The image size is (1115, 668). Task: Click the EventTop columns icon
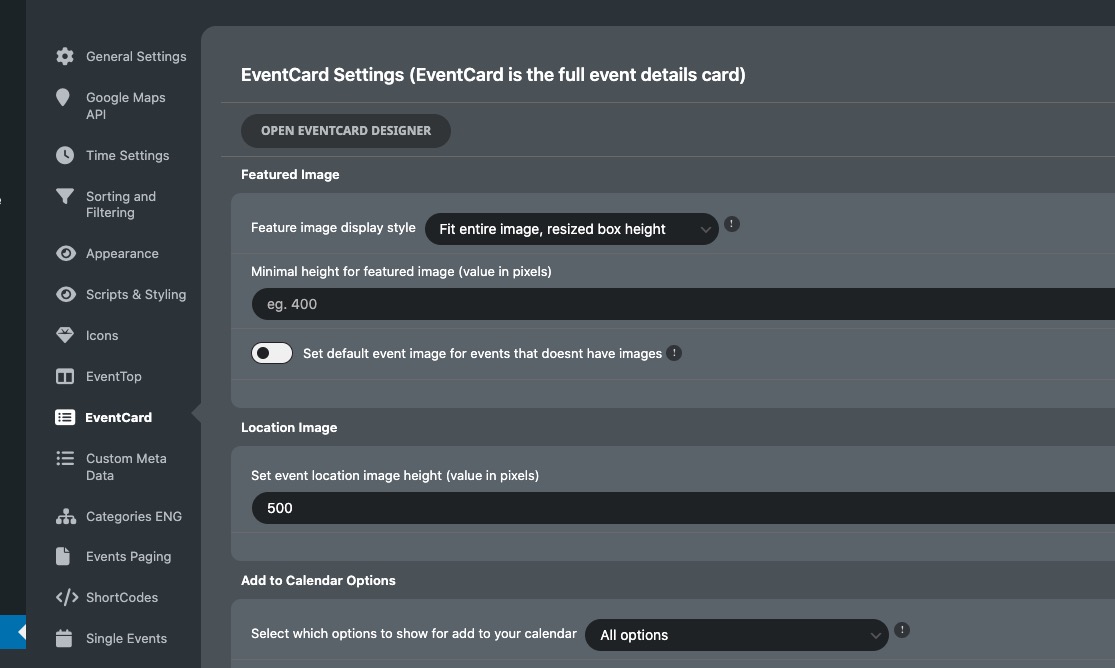pyautogui.click(x=65, y=376)
